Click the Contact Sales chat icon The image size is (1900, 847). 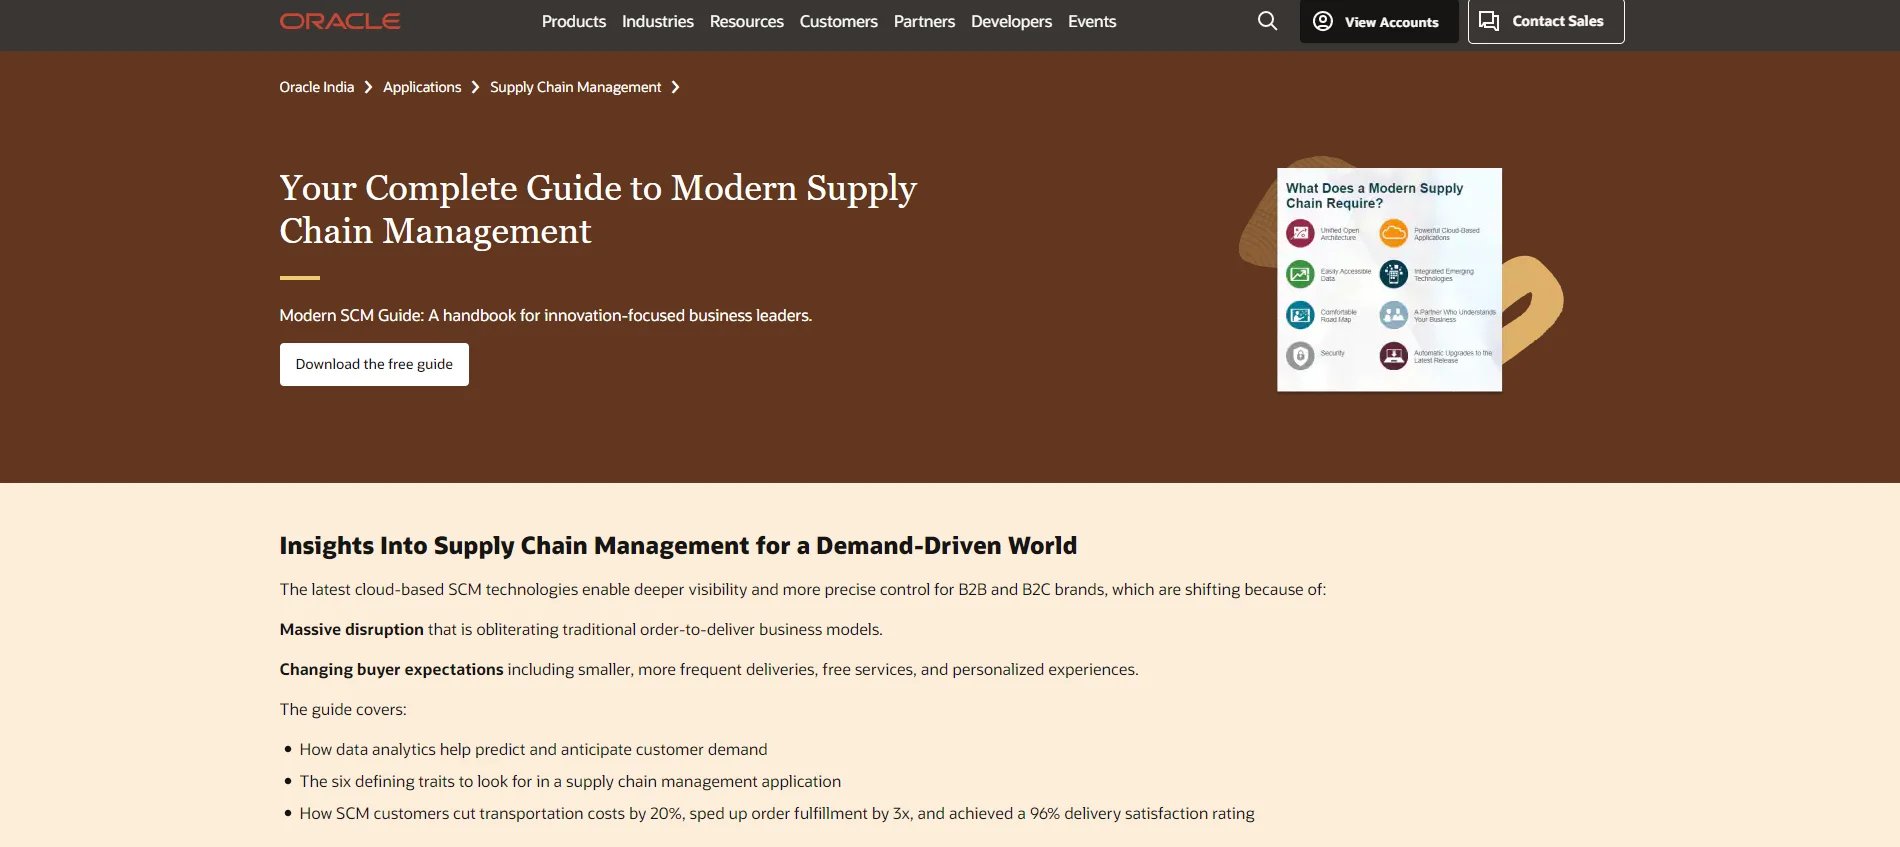pos(1489,21)
